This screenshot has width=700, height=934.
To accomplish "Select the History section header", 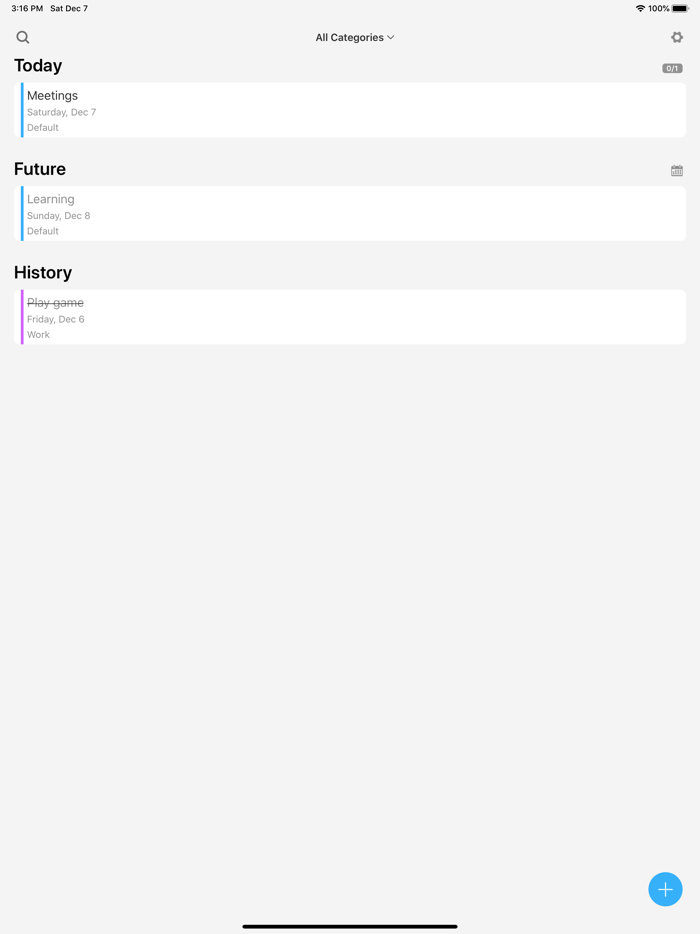I will point(43,273).
